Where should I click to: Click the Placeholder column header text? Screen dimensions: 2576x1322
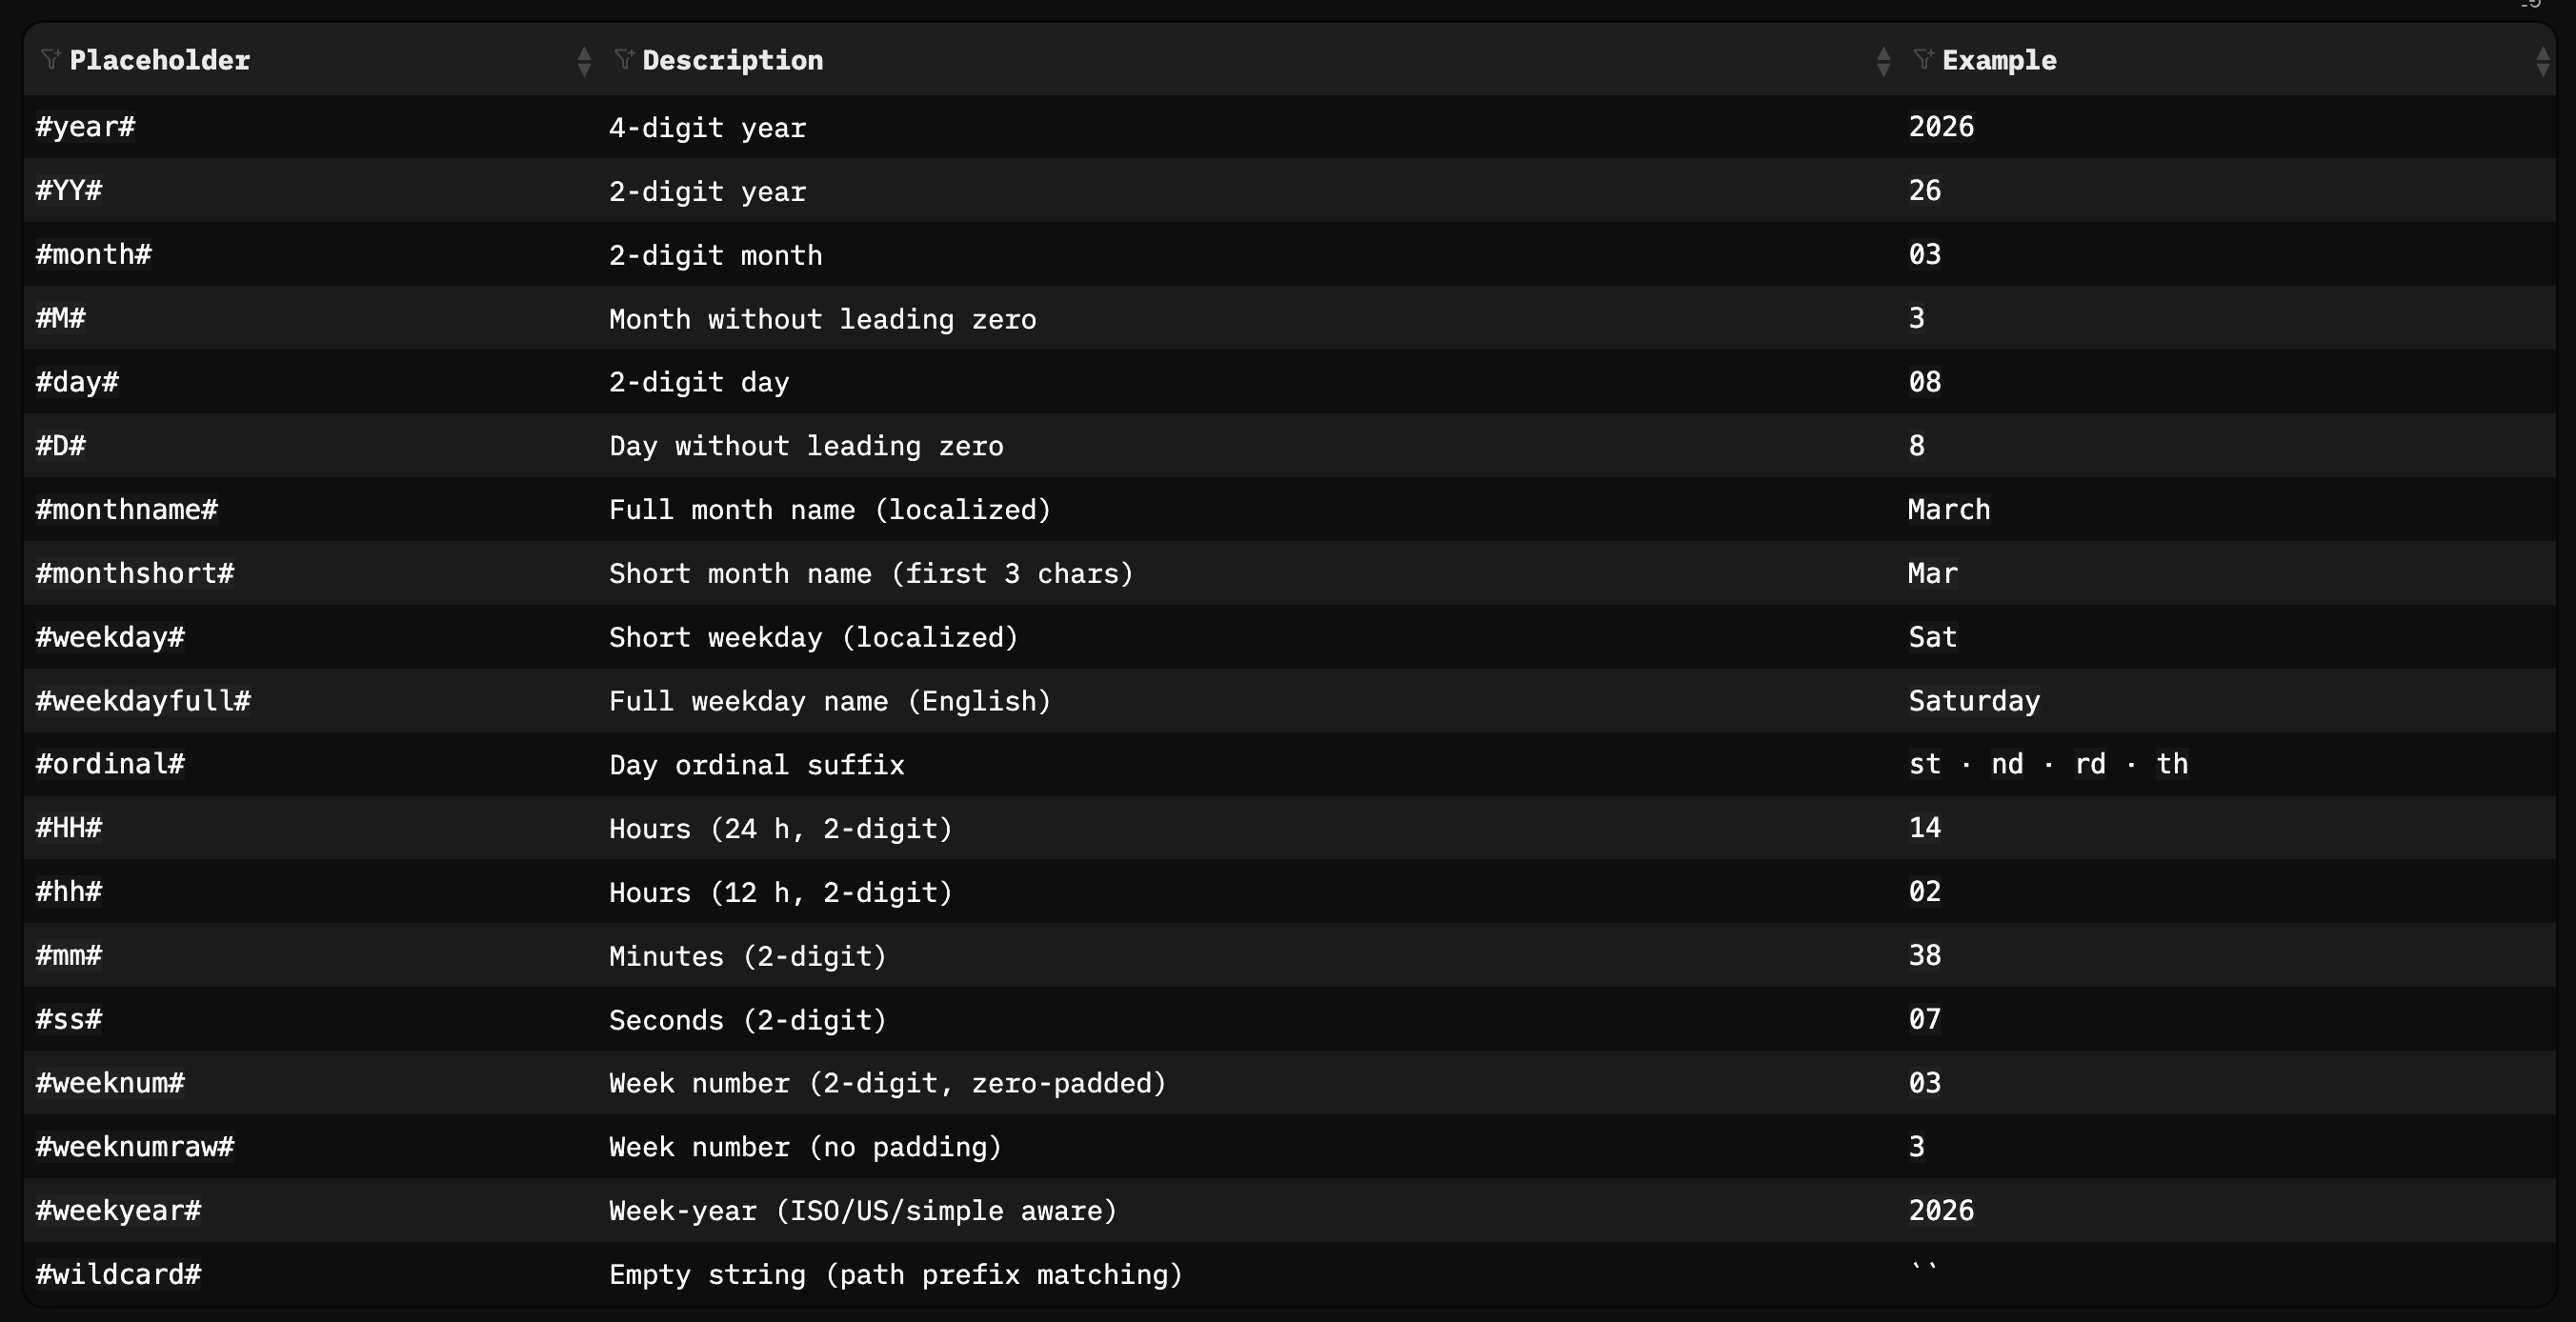click(x=160, y=60)
